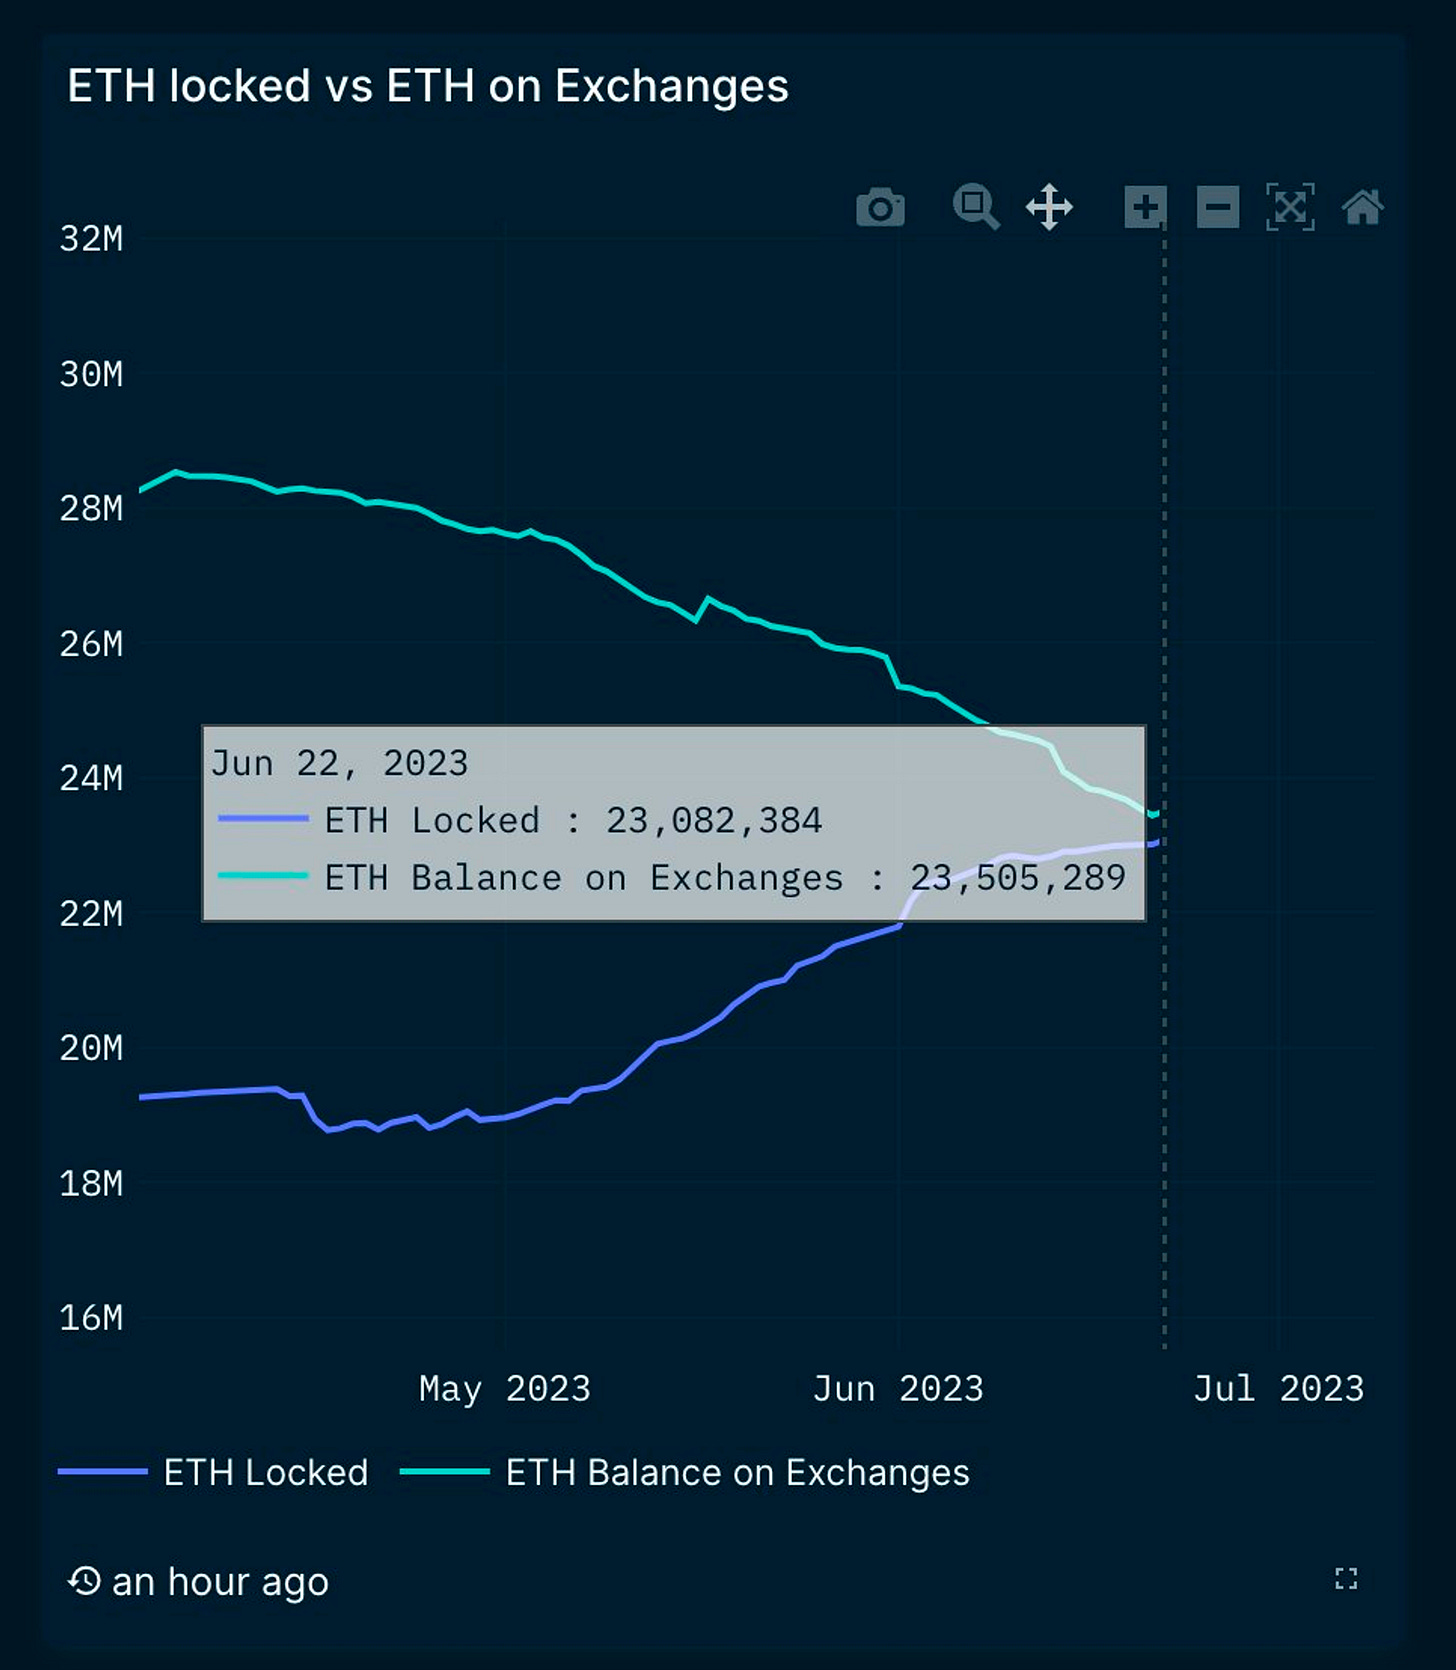Screen dimensions: 1456x1670
Task: Click the refresh history clock icon
Action: (x=84, y=1581)
